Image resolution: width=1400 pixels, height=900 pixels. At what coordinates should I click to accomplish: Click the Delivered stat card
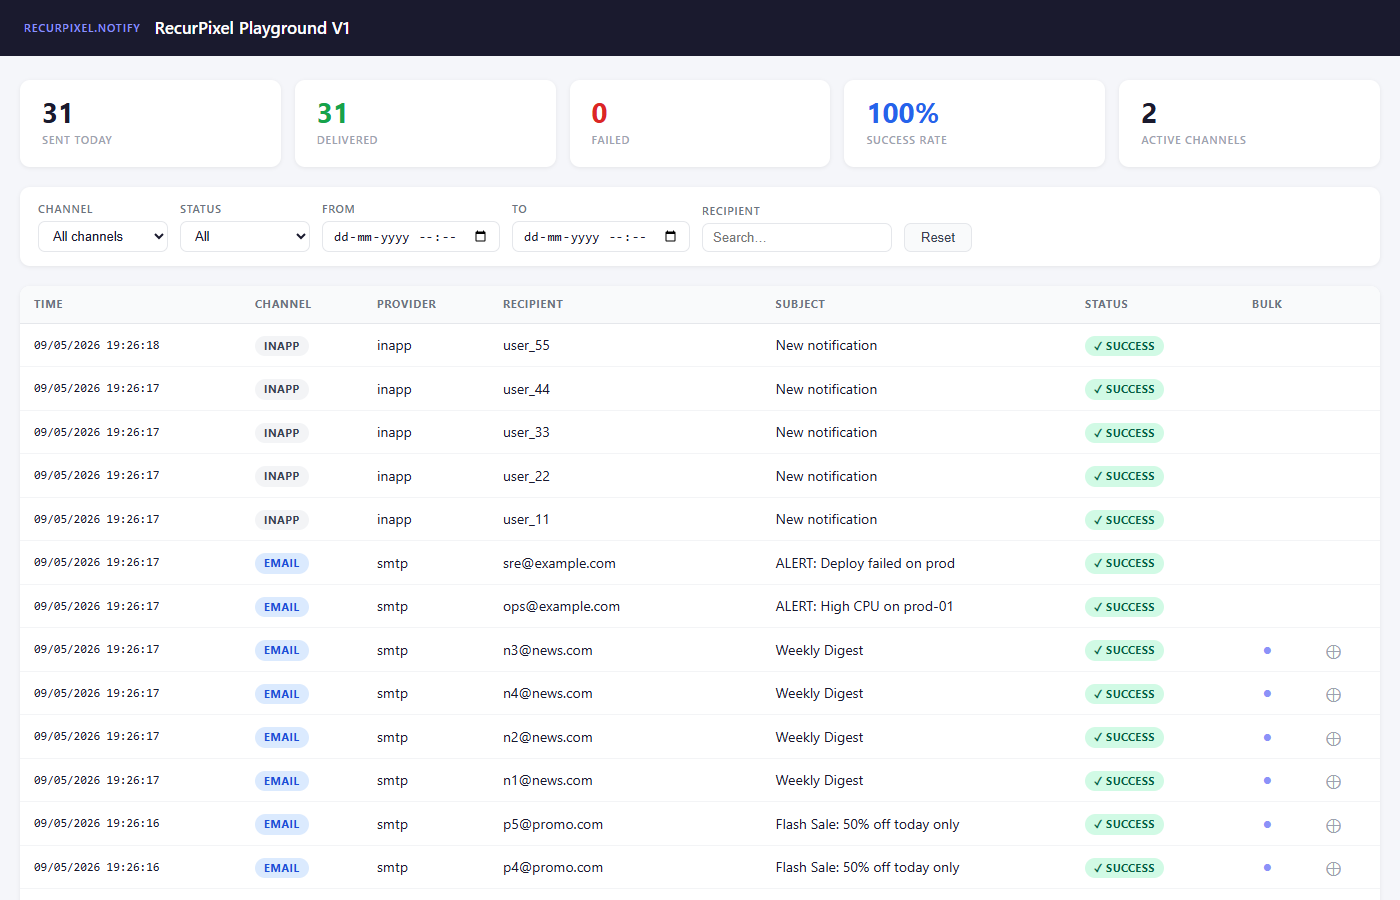coord(425,124)
